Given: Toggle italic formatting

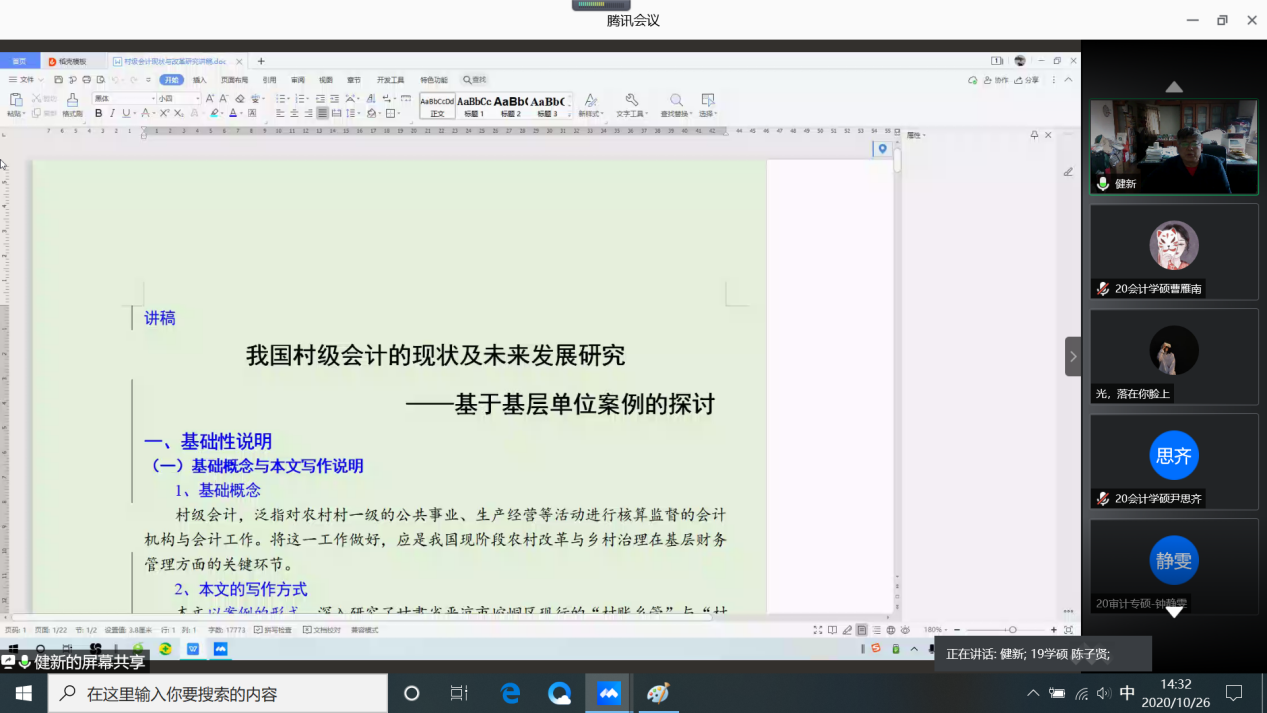Looking at the screenshot, I should click(112, 113).
